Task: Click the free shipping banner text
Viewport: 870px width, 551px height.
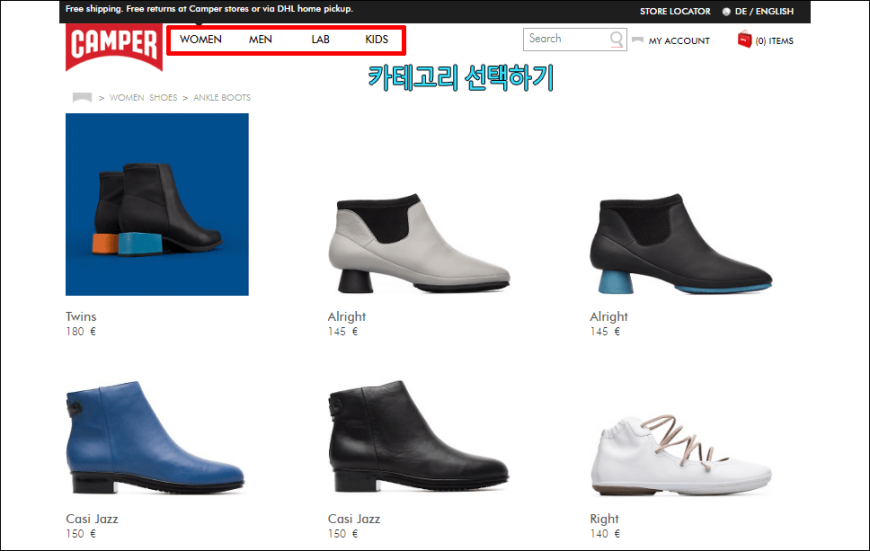Action: (209, 9)
